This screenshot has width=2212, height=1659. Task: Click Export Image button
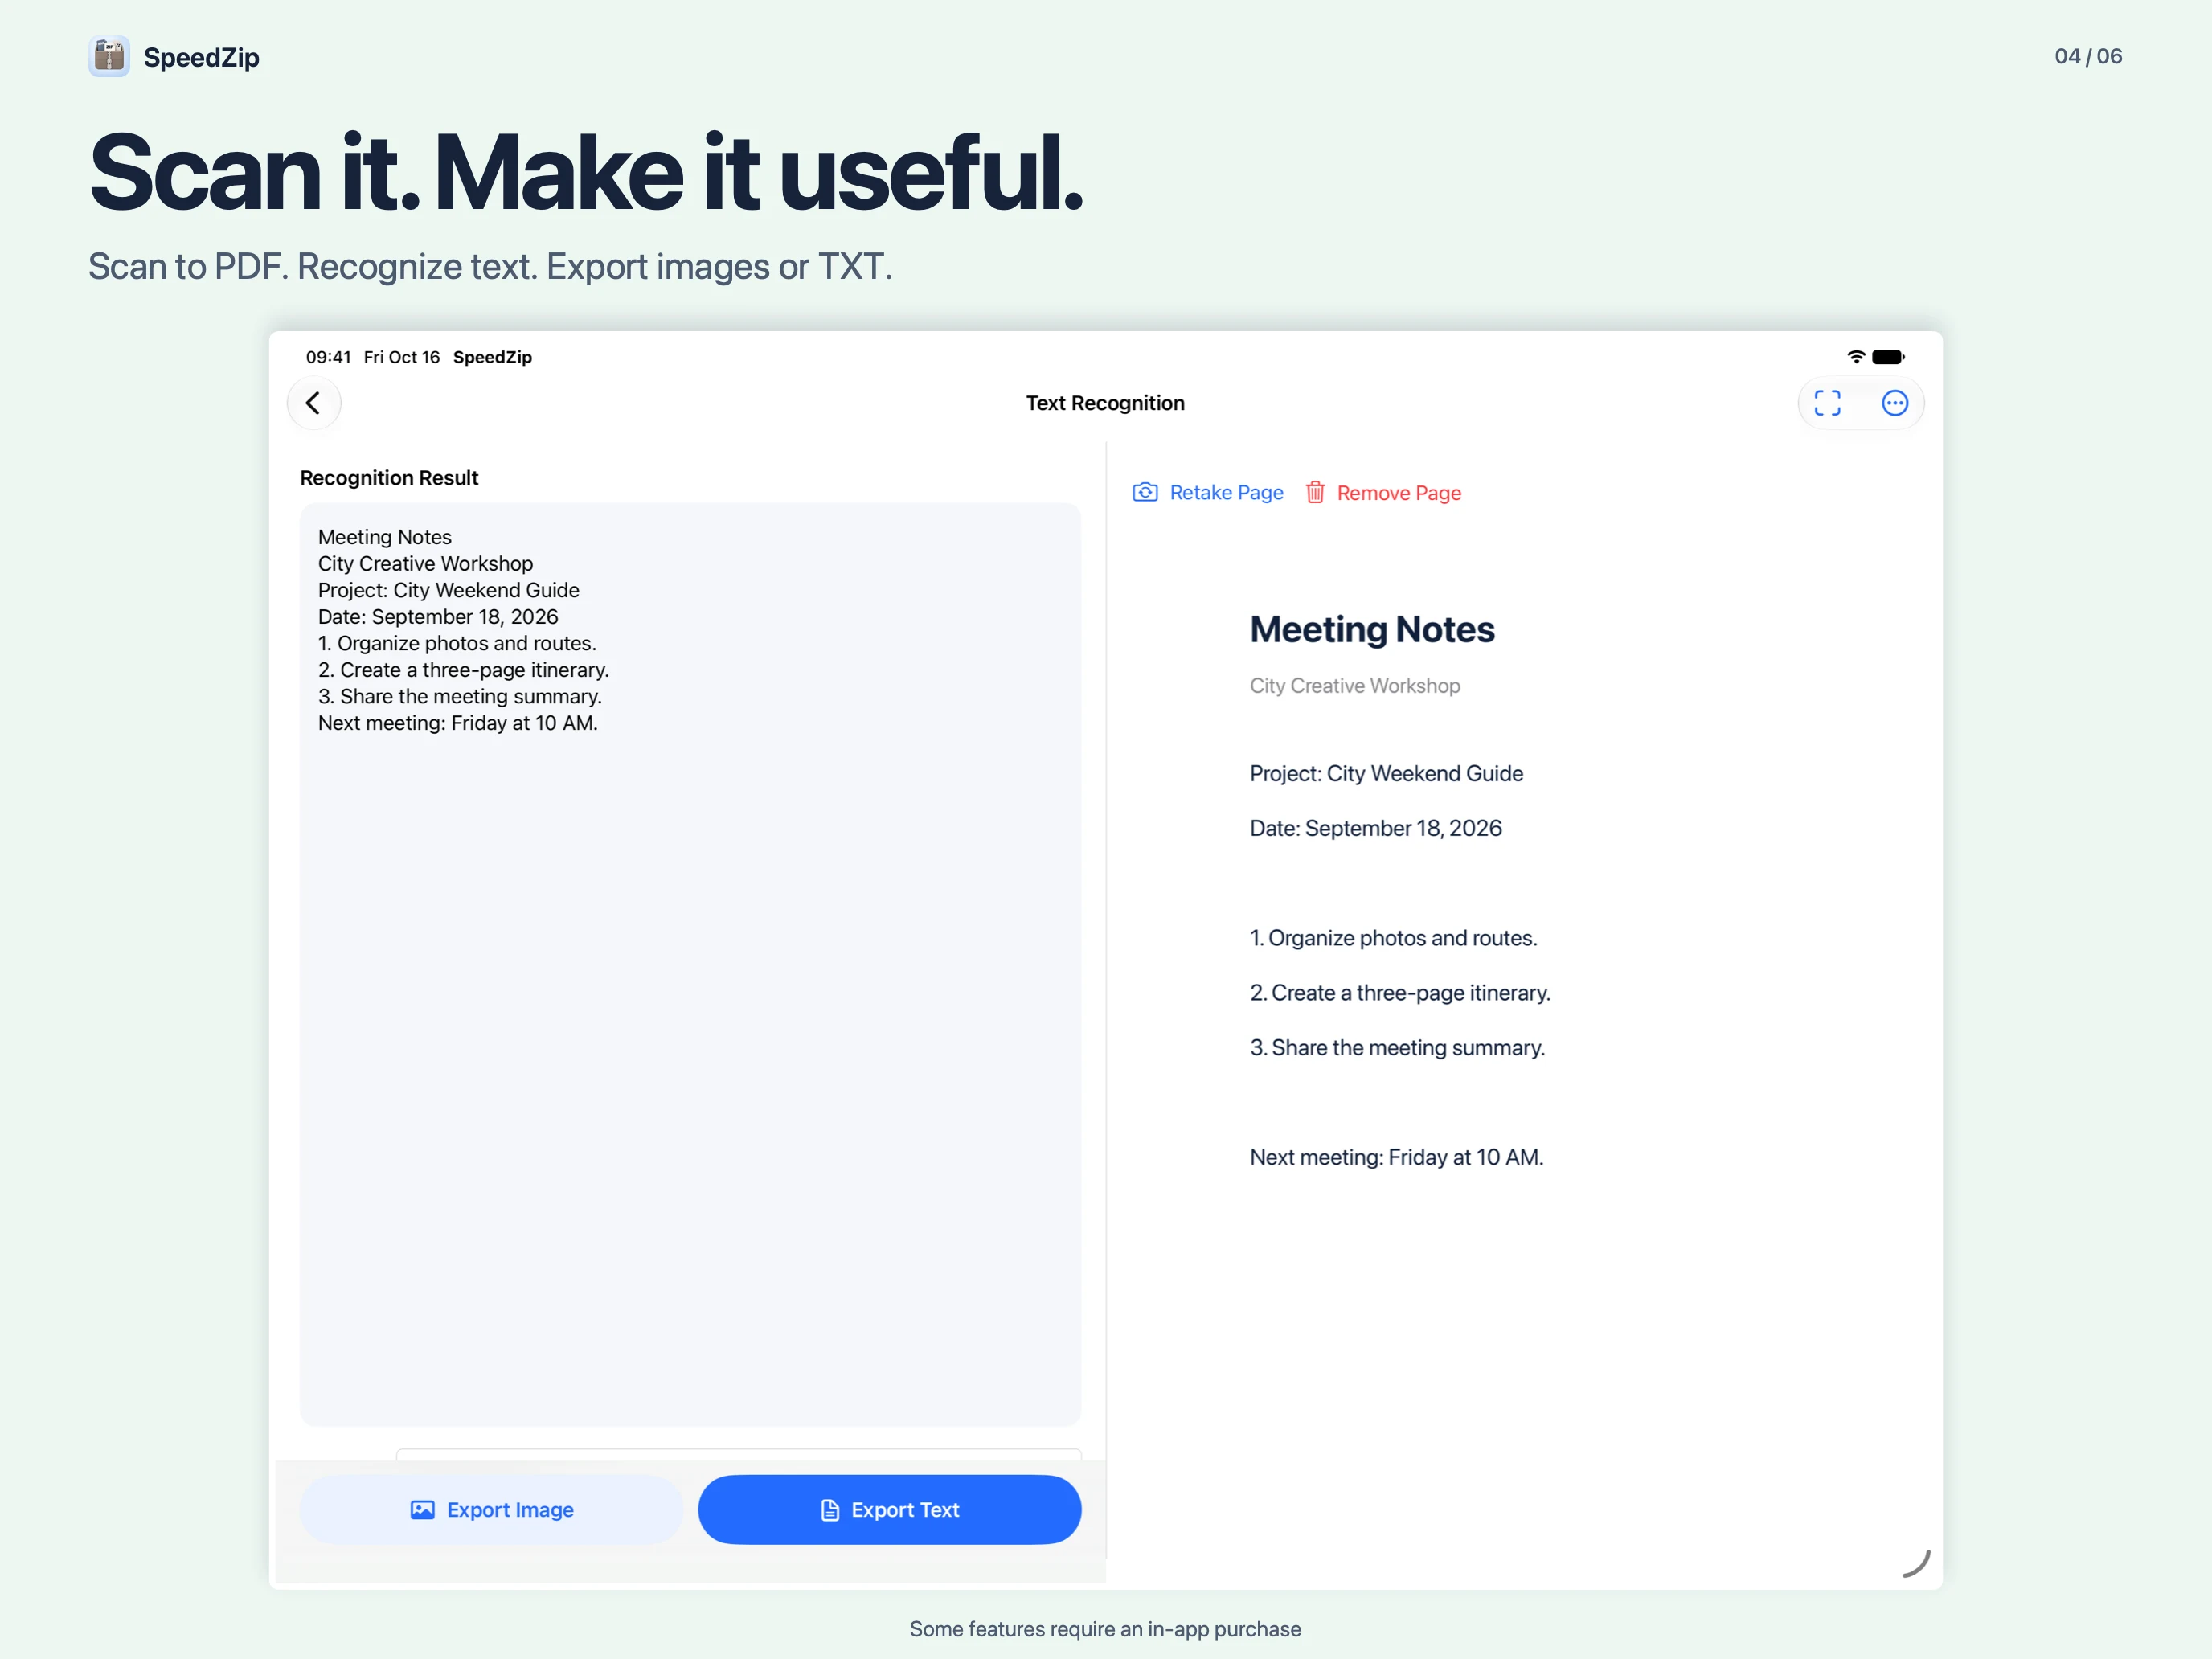(x=491, y=1509)
